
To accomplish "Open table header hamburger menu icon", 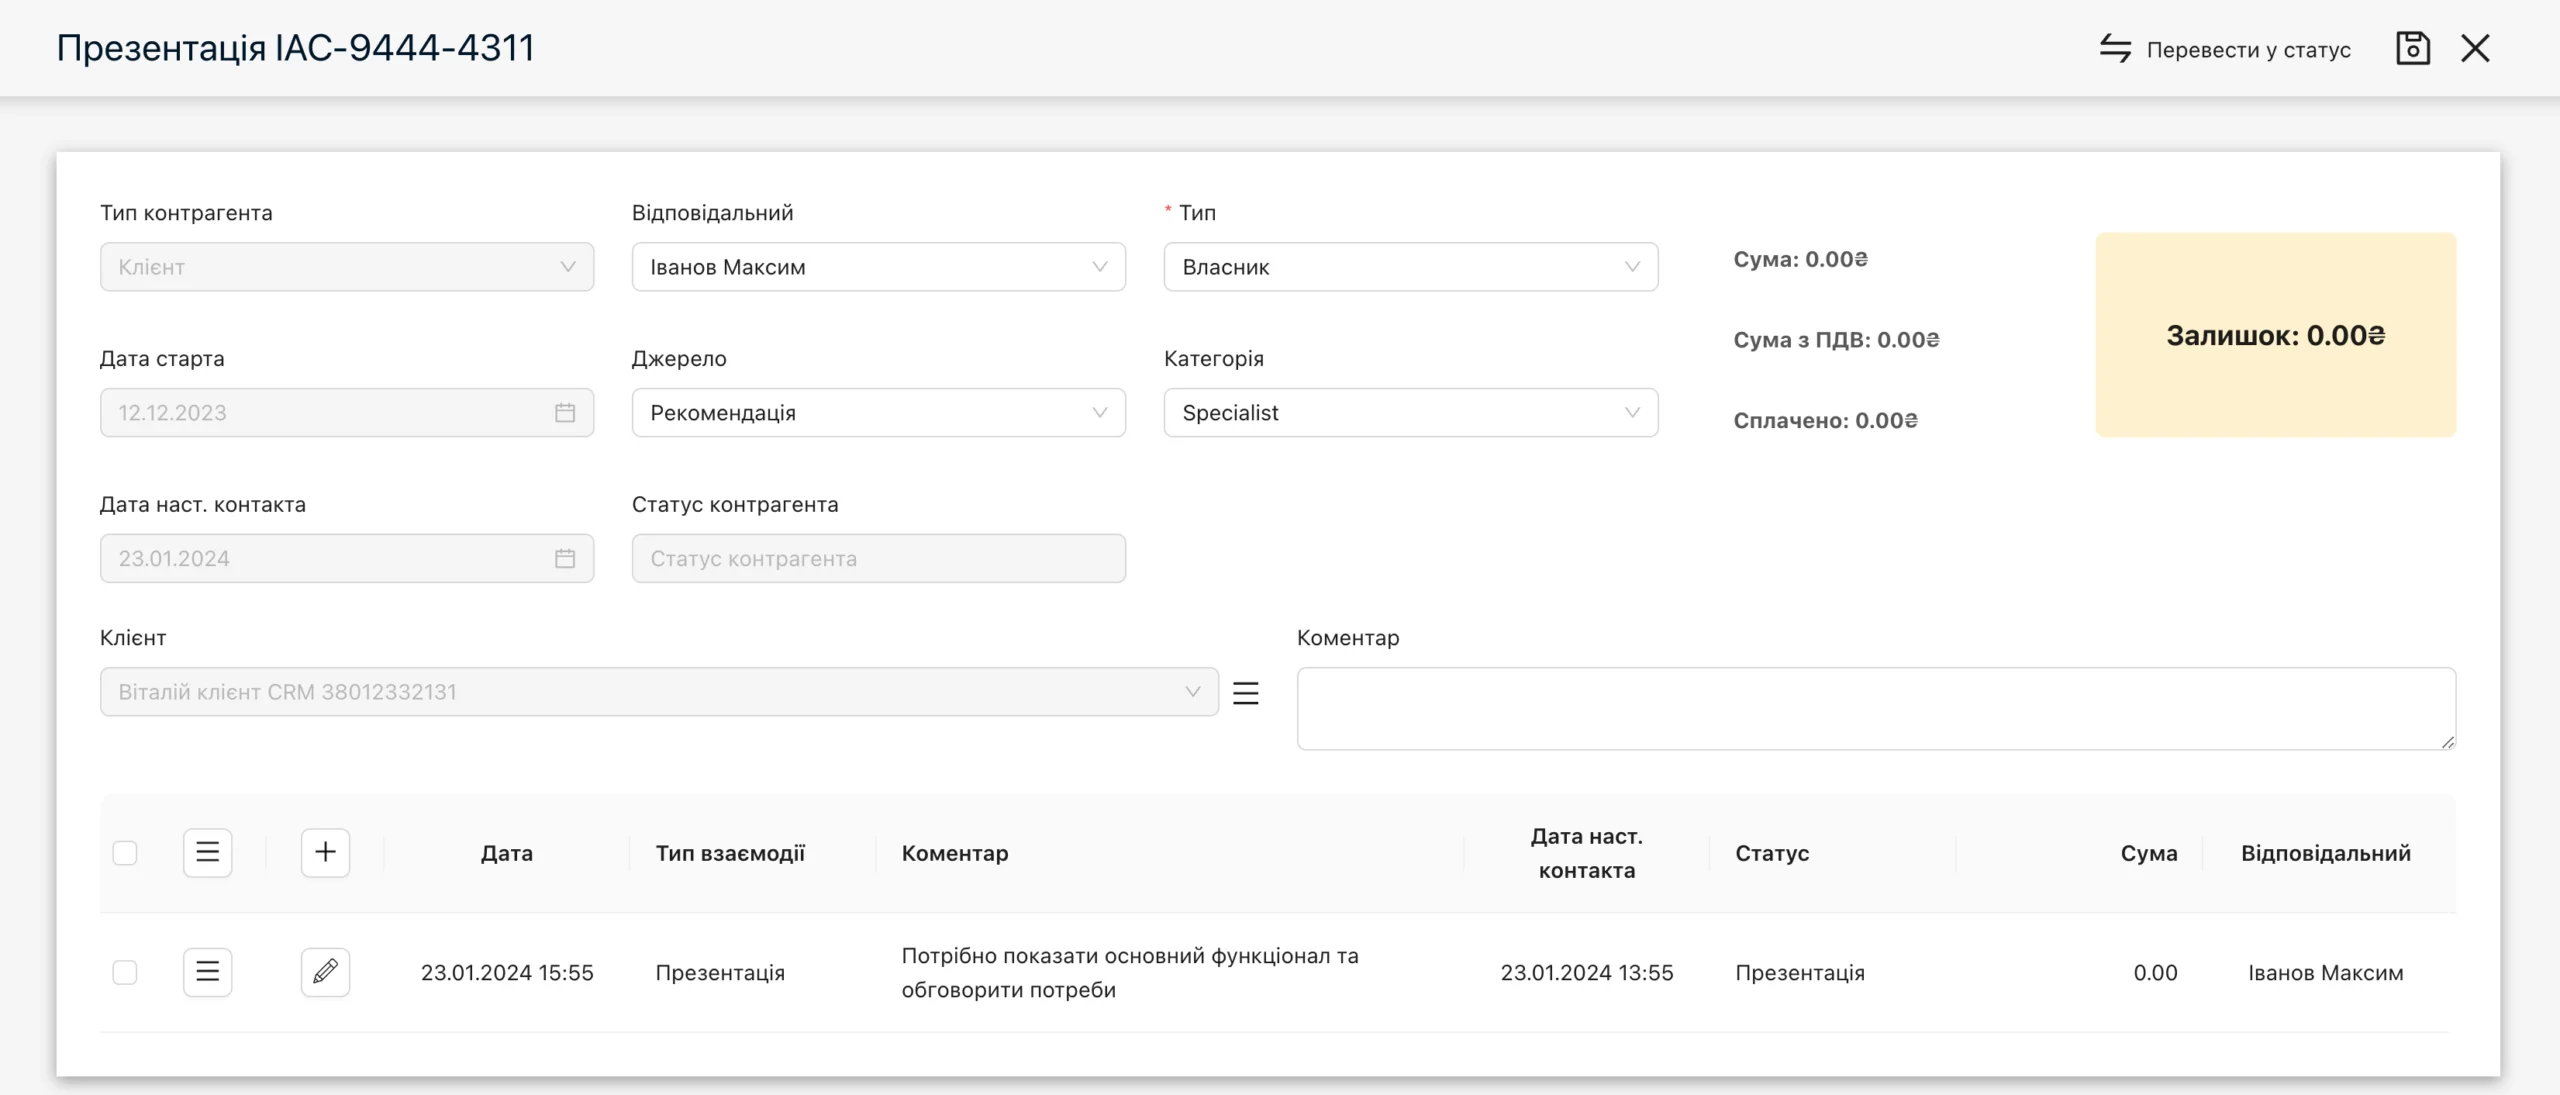I will pyautogui.click(x=207, y=852).
